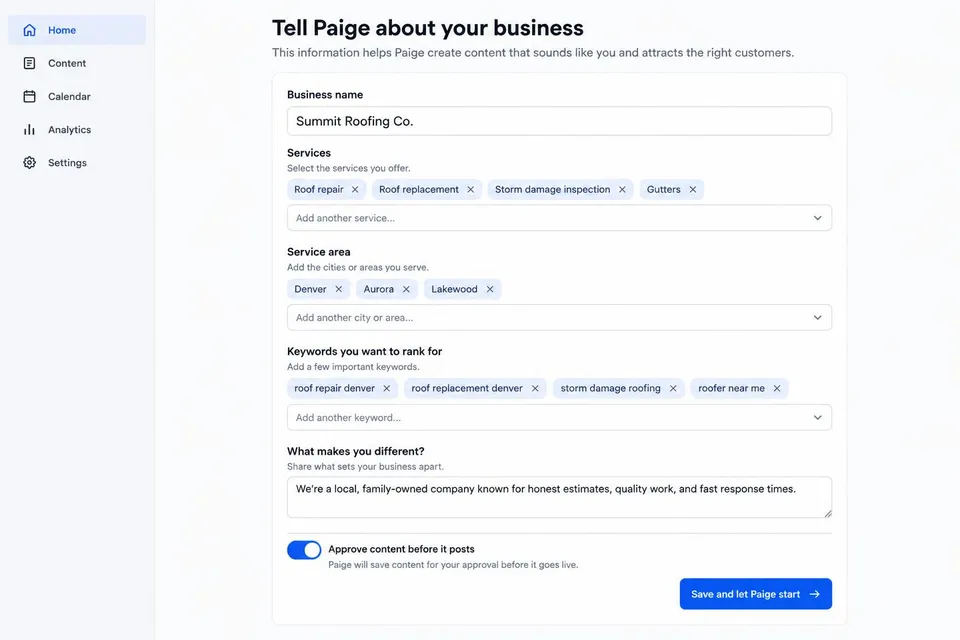Viewport: 960px width, 640px height.
Task: Click the Analytics bar chart icon
Action: [x=29, y=129]
